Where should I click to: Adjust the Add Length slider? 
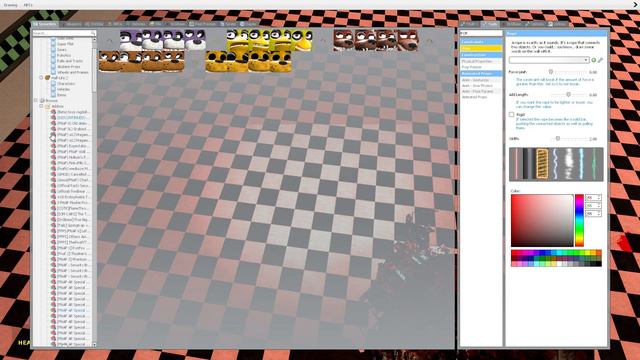568,95
